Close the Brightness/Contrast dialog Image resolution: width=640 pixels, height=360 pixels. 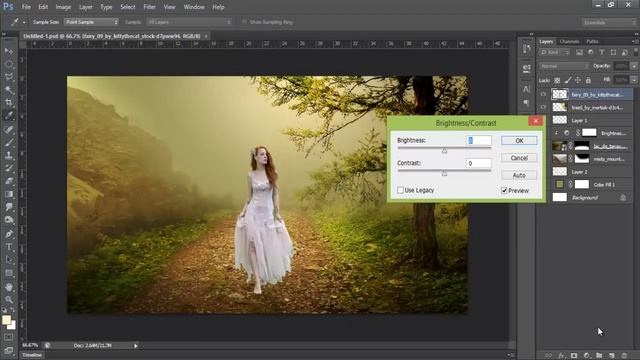pos(536,121)
